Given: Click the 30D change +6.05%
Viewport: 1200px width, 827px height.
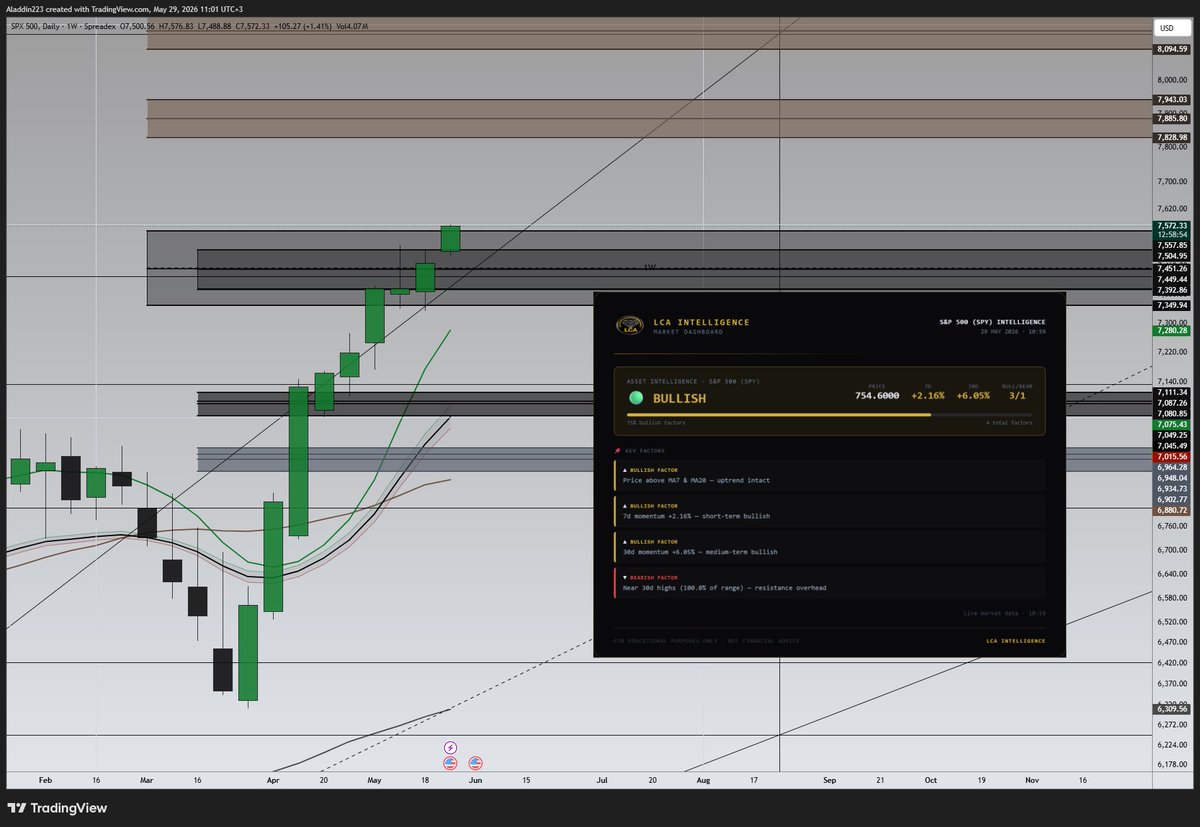Looking at the screenshot, I should [973, 395].
